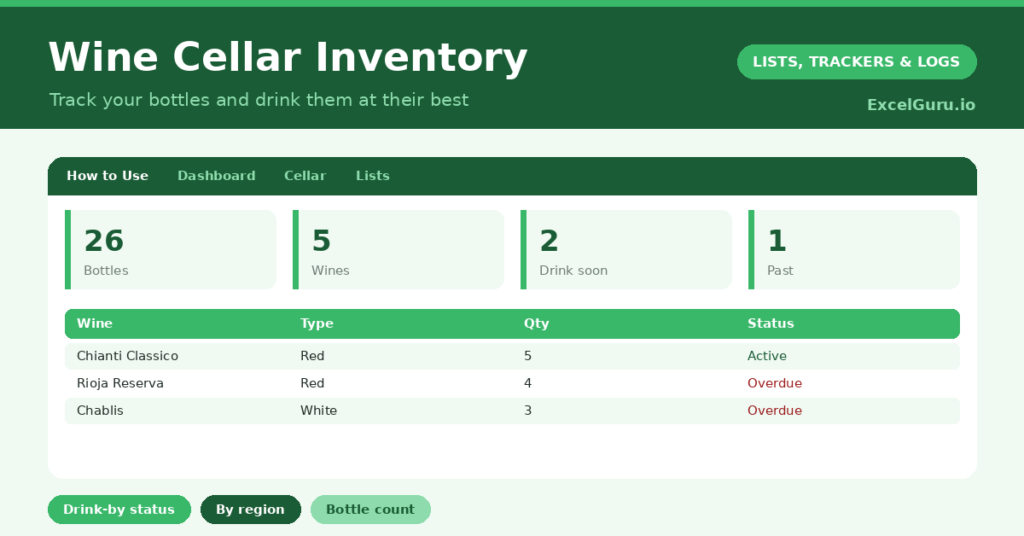The image size is (1024, 536).
Task: Click the Active status cell
Action: click(x=767, y=356)
